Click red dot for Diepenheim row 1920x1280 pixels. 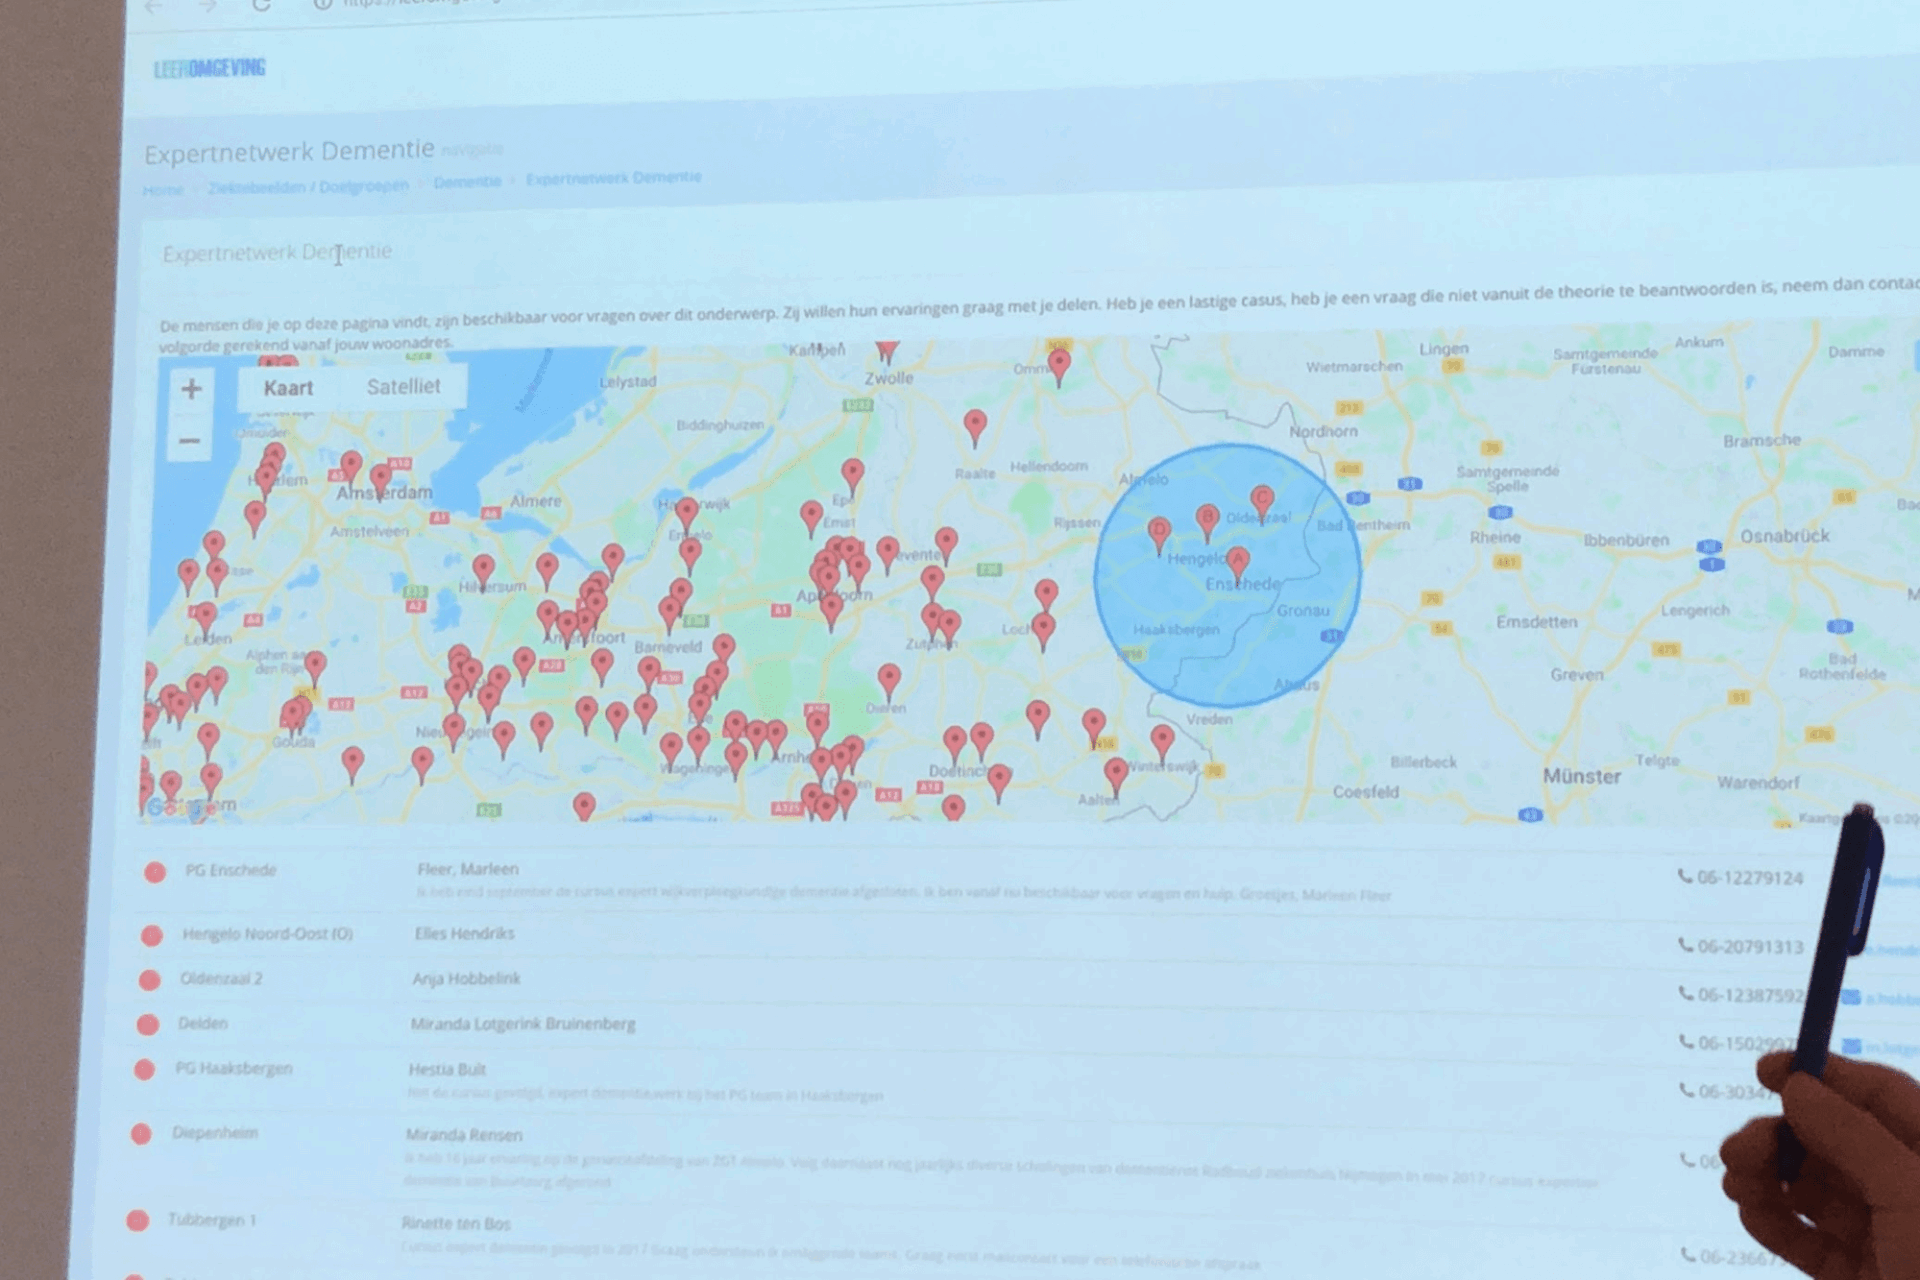(x=141, y=1134)
